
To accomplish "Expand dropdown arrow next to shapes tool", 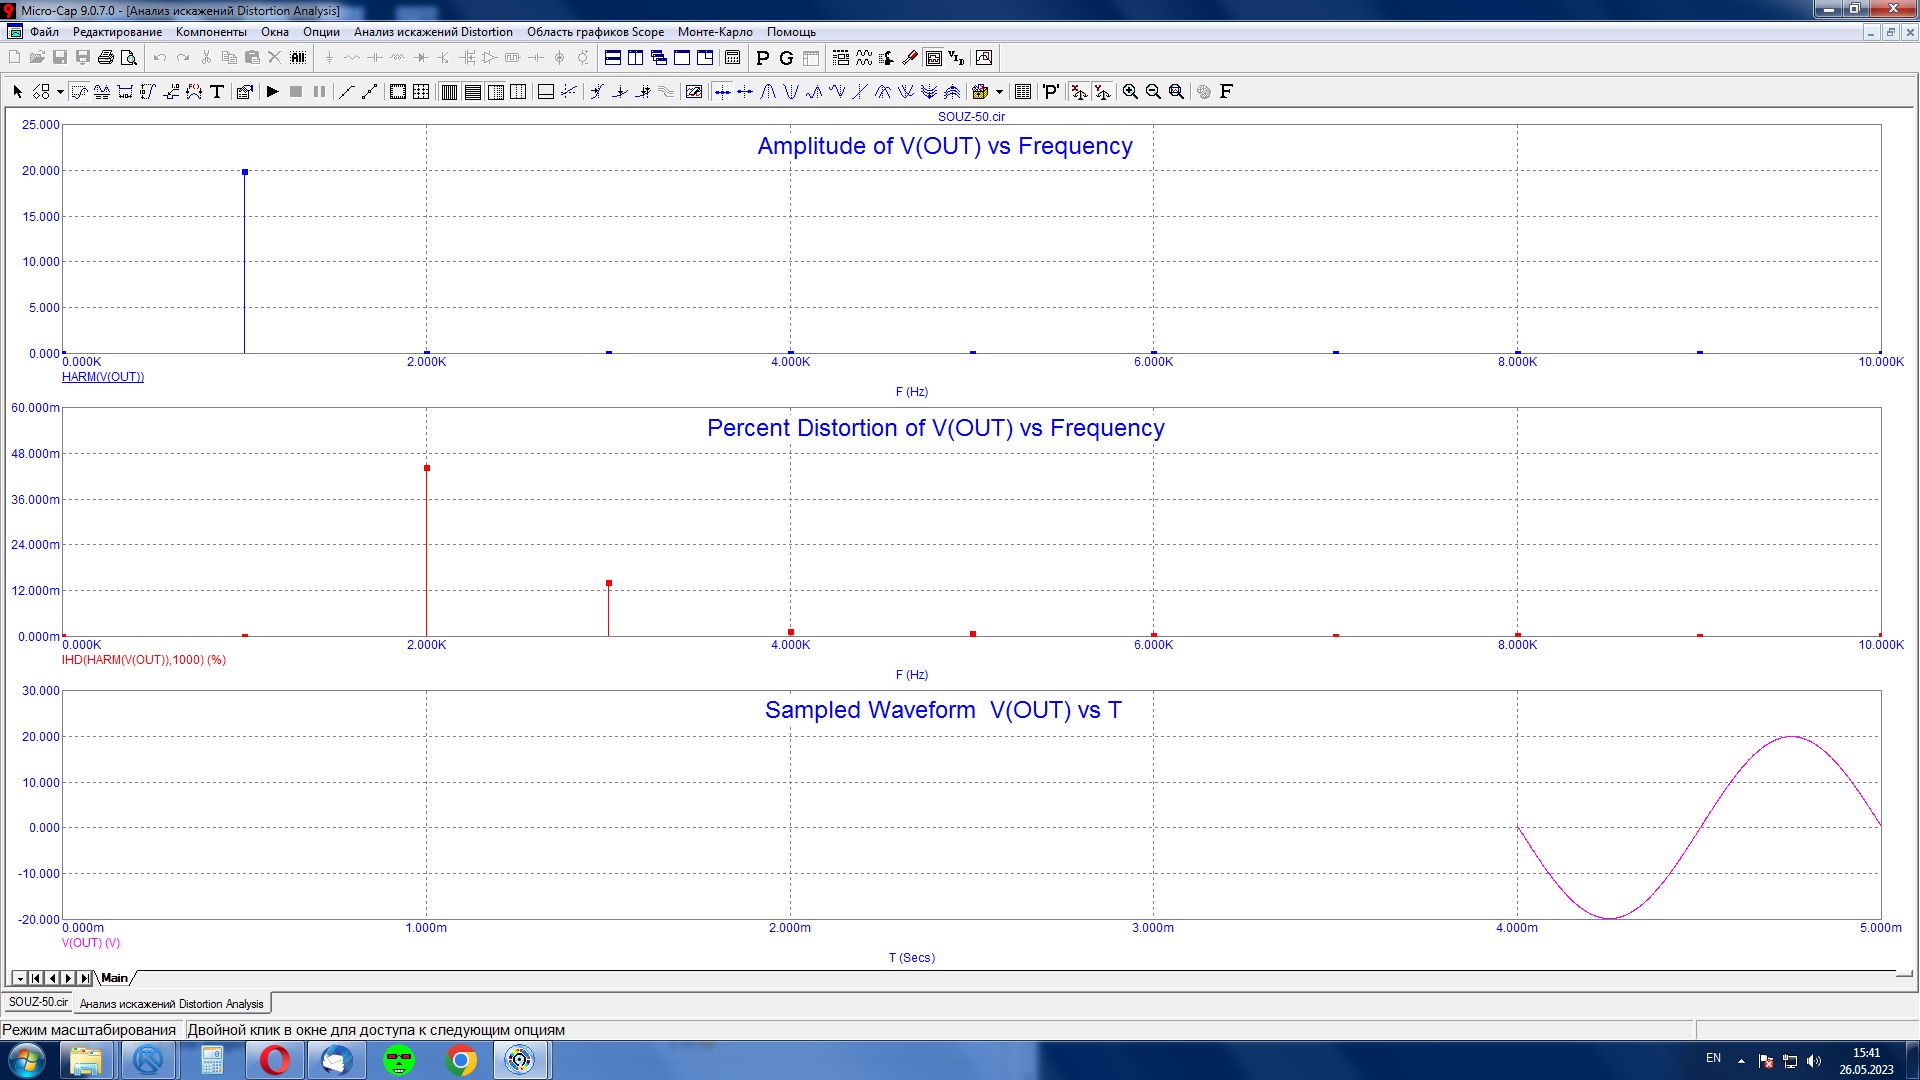I will 60,92.
